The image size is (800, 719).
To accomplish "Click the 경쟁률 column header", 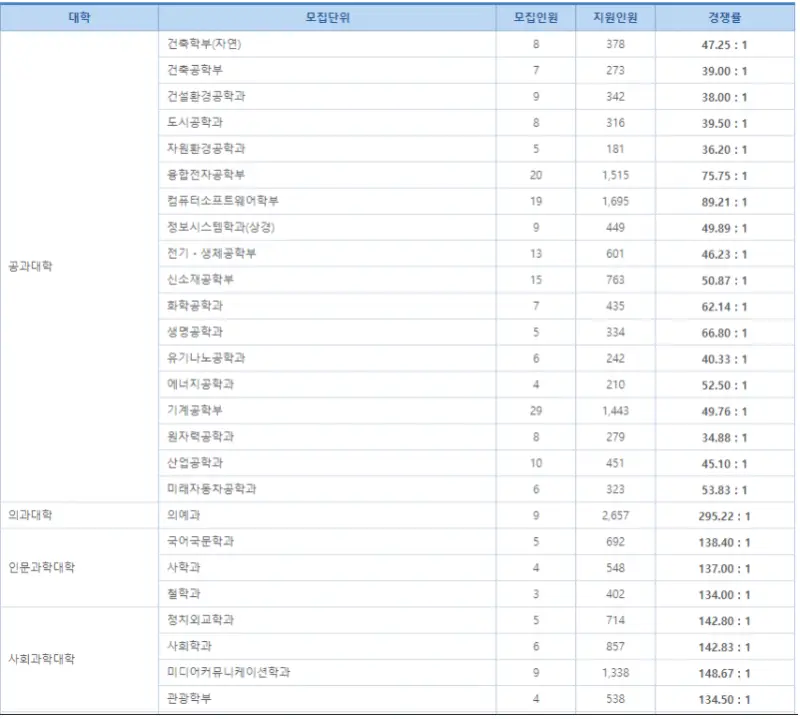I will point(724,18).
